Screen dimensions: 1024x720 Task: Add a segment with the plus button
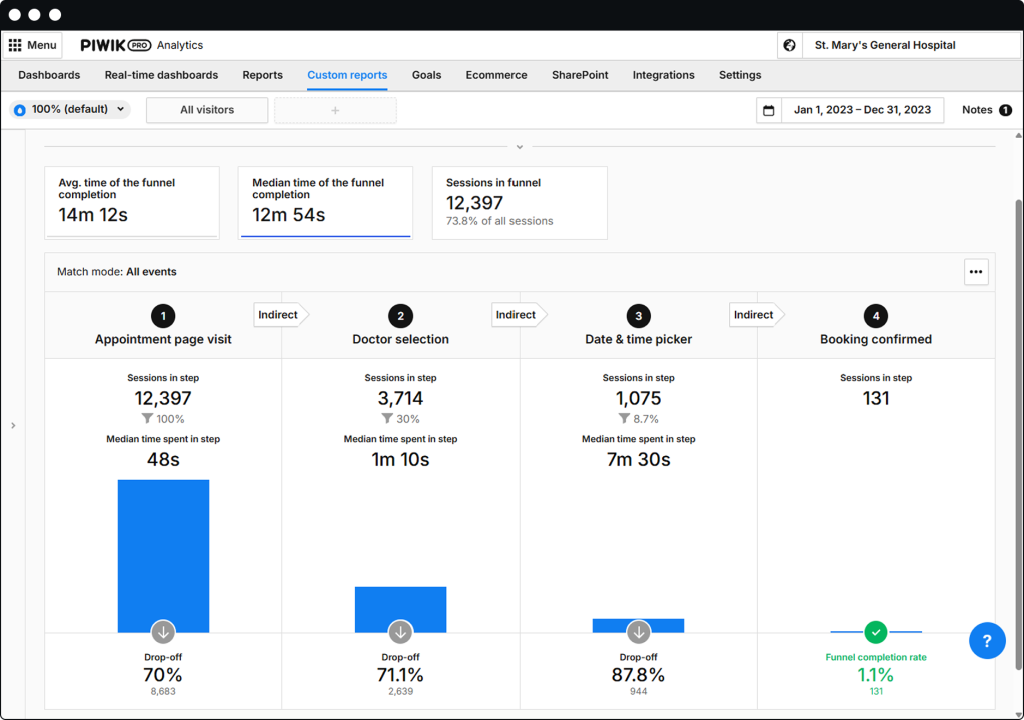click(x=335, y=110)
